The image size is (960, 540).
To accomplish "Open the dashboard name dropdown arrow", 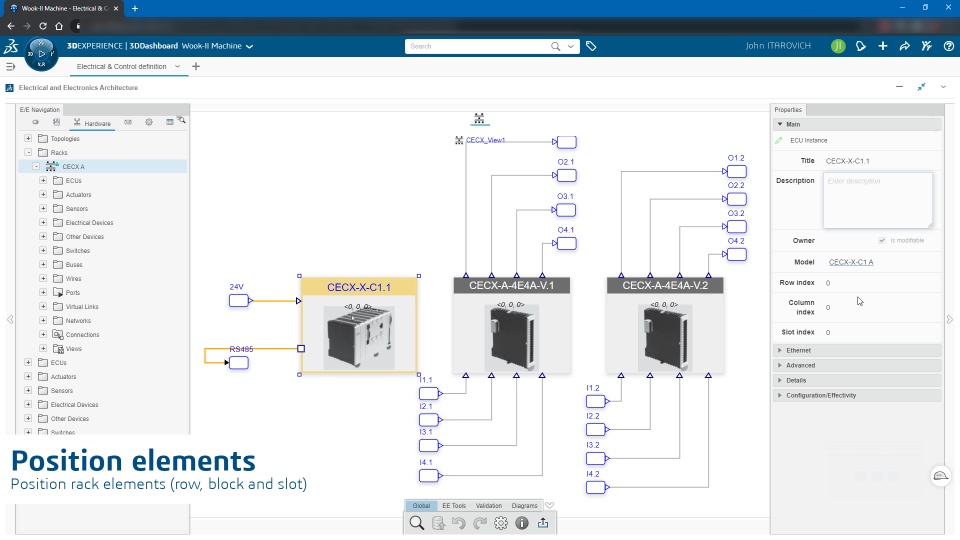I will point(249,47).
